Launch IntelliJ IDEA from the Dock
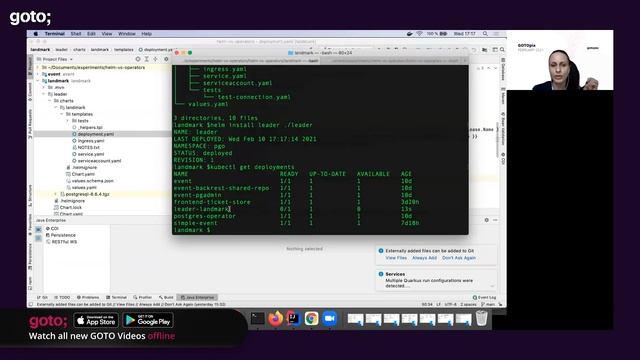Image resolution: width=640 pixels, height=360 pixels. 293,318
